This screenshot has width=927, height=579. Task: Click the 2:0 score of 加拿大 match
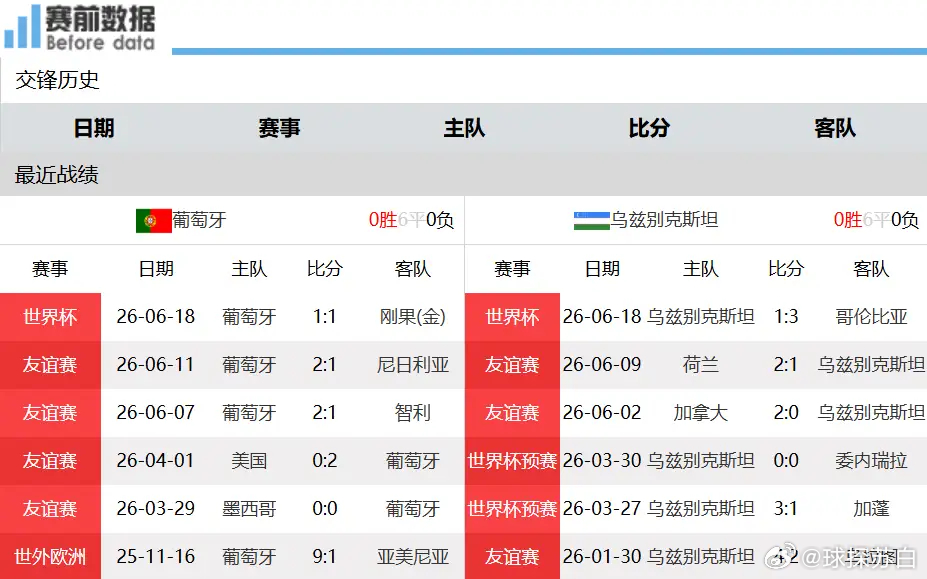click(786, 413)
